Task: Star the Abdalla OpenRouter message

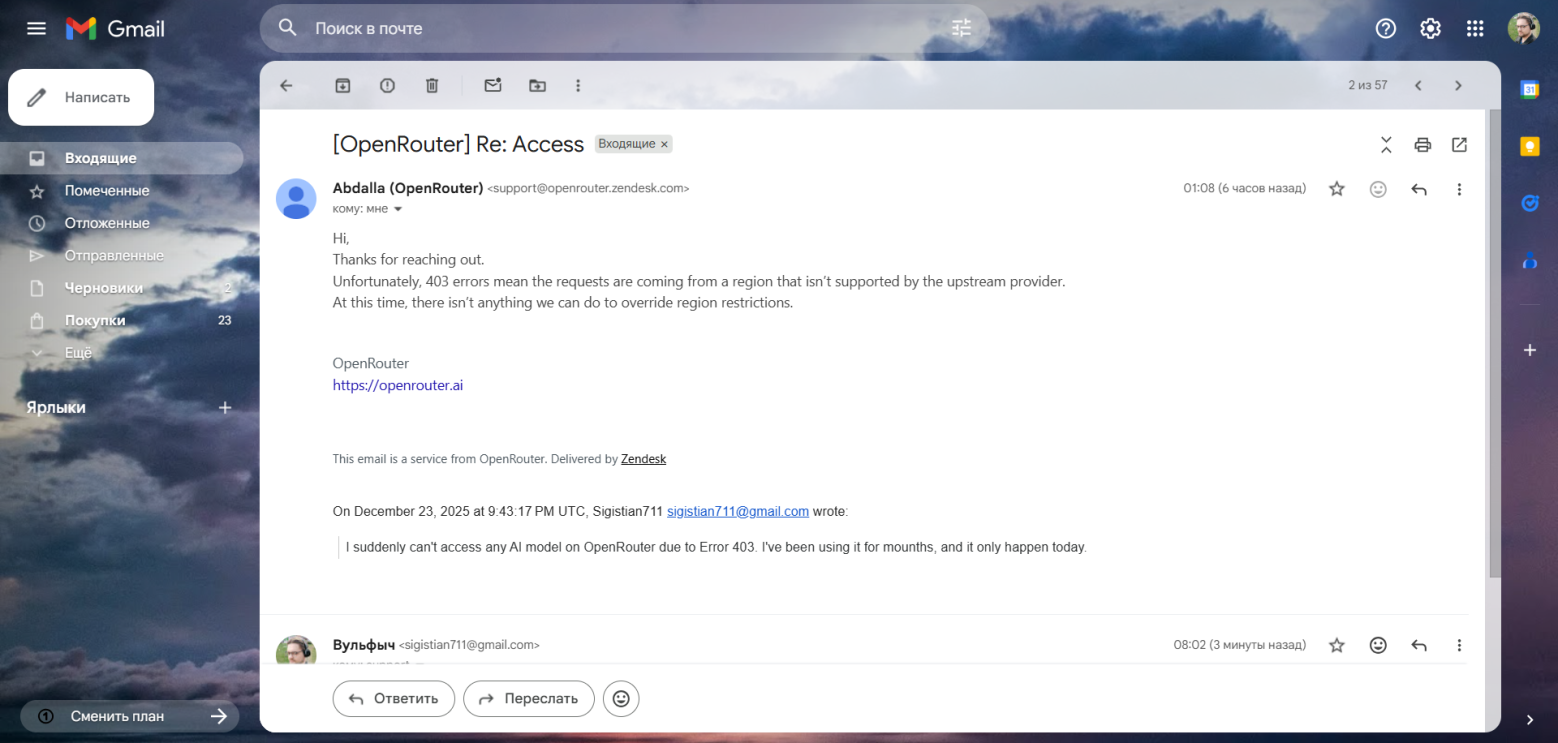Action: pyautogui.click(x=1337, y=189)
